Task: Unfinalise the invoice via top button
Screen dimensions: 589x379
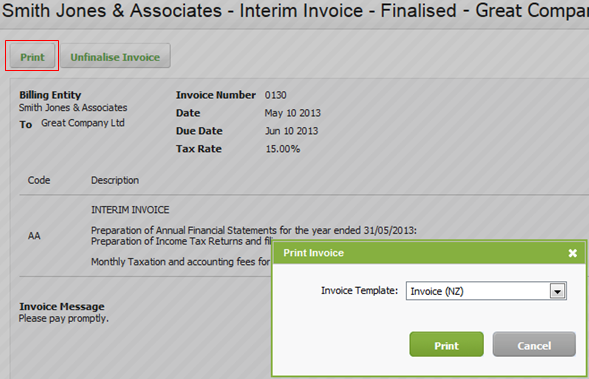Action: point(115,56)
